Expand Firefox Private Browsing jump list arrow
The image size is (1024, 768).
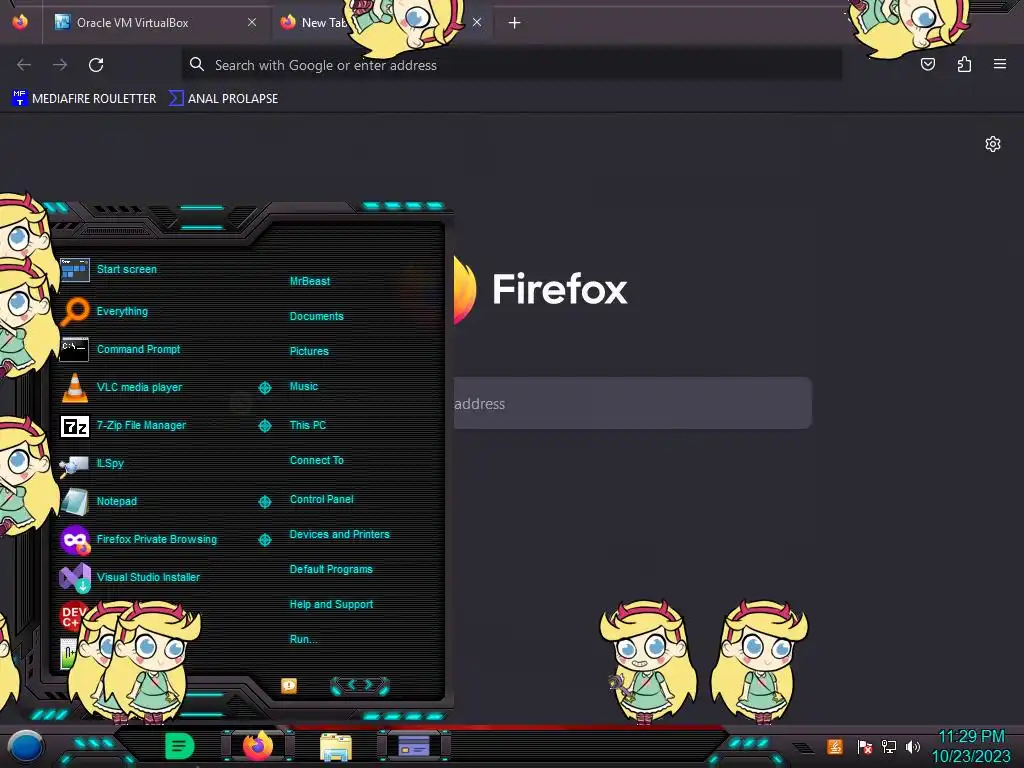pyautogui.click(x=264, y=539)
